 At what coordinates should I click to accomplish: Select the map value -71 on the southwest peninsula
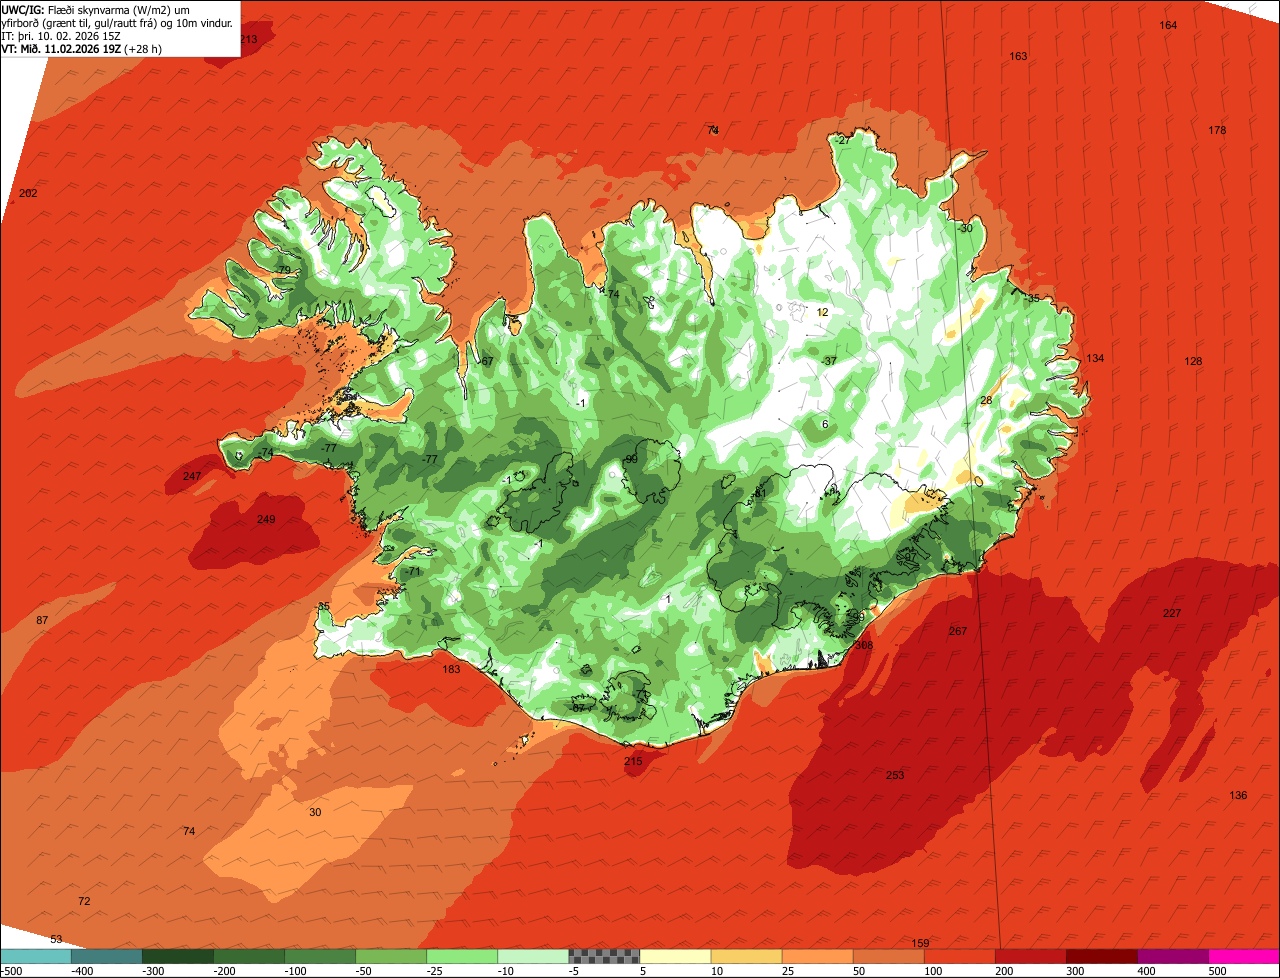[x=413, y=572]
